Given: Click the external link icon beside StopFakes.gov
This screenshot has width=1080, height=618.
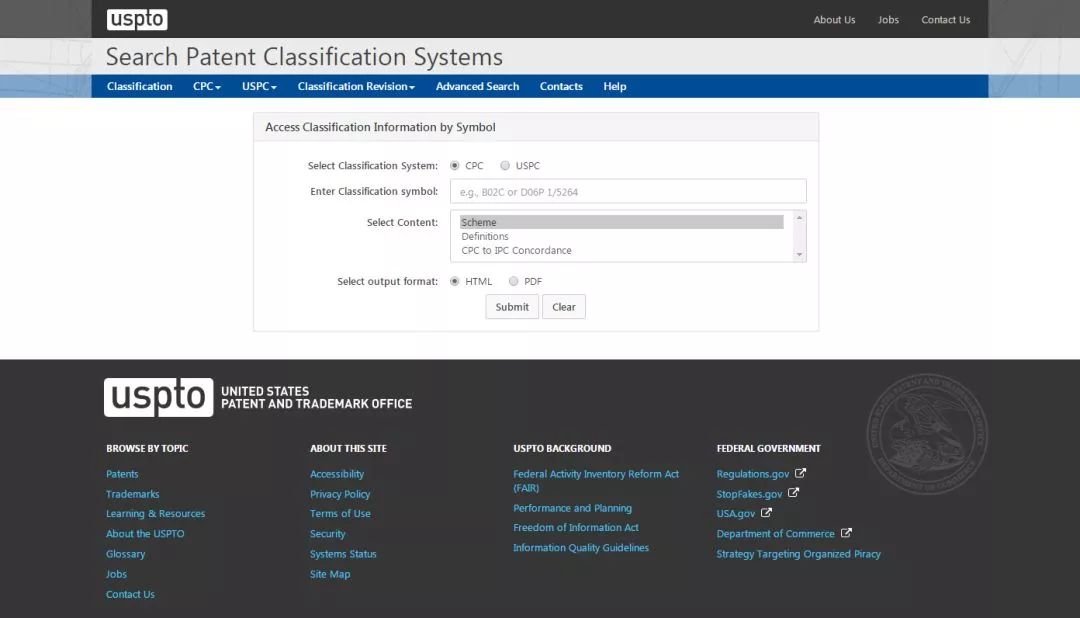Looking at the screenshot, I should (794, 493).
